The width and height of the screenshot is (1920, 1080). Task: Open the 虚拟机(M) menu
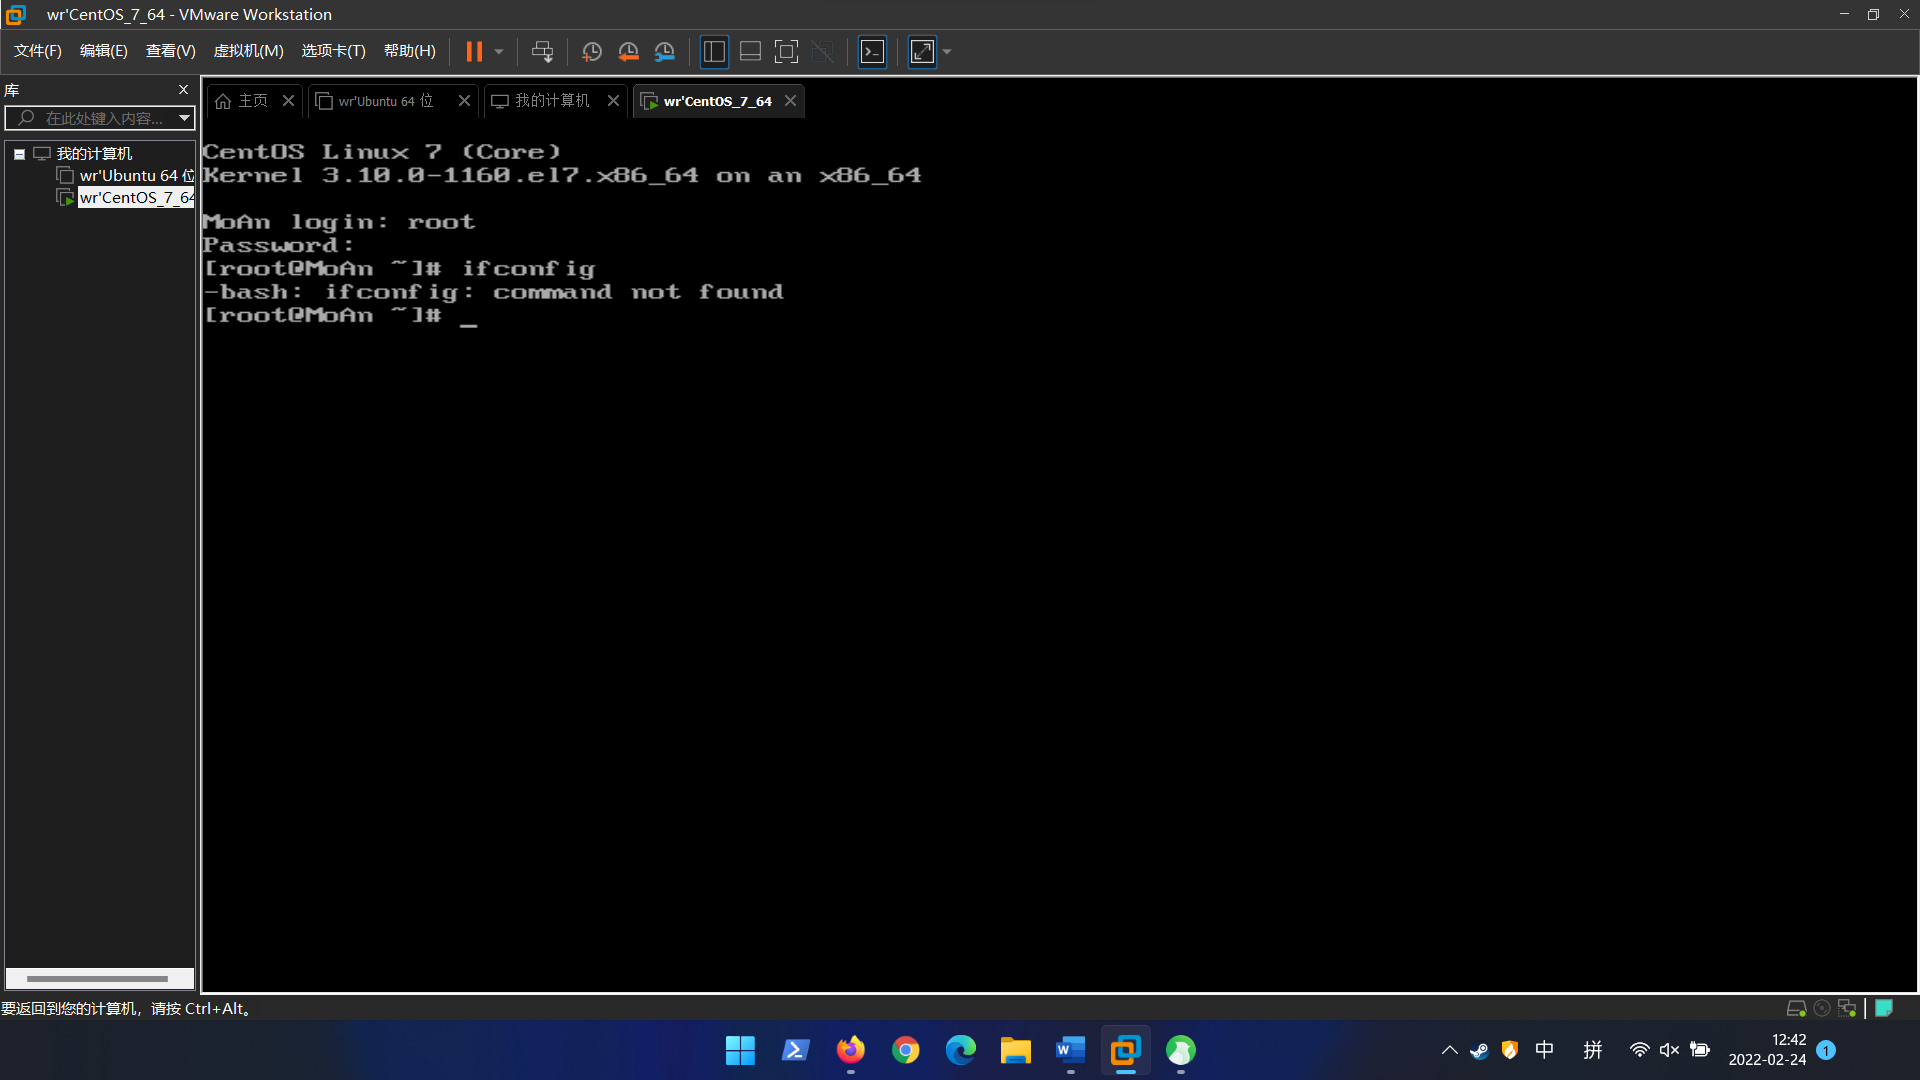[248, 51]
